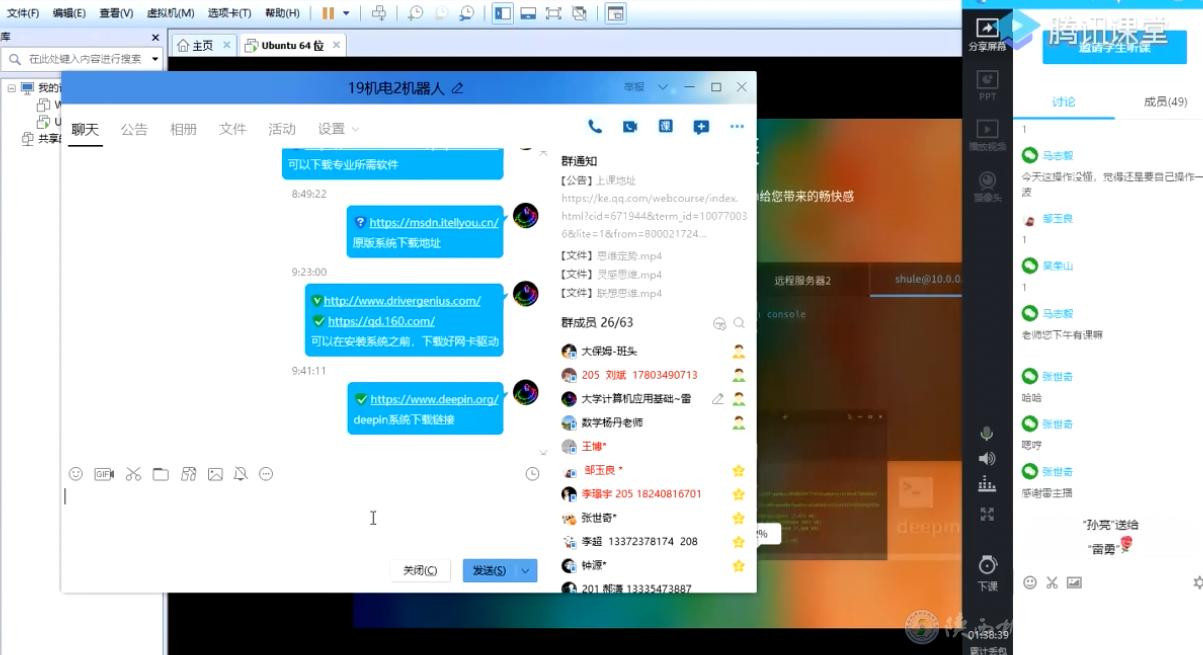This screenshot has height=655, width=1203.
Task: Open message history clock icon
Action: 532,474
